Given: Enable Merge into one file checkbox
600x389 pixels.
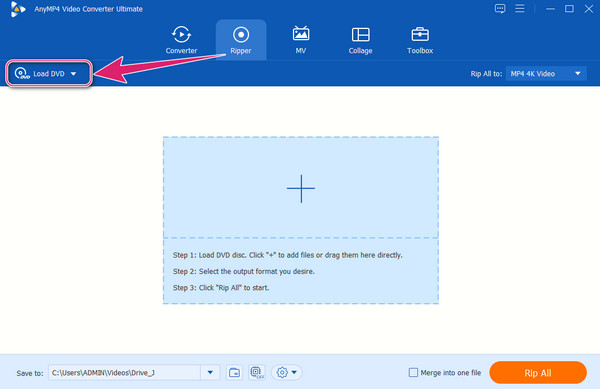Looking at the screenshot, I should tap(413, 373).
